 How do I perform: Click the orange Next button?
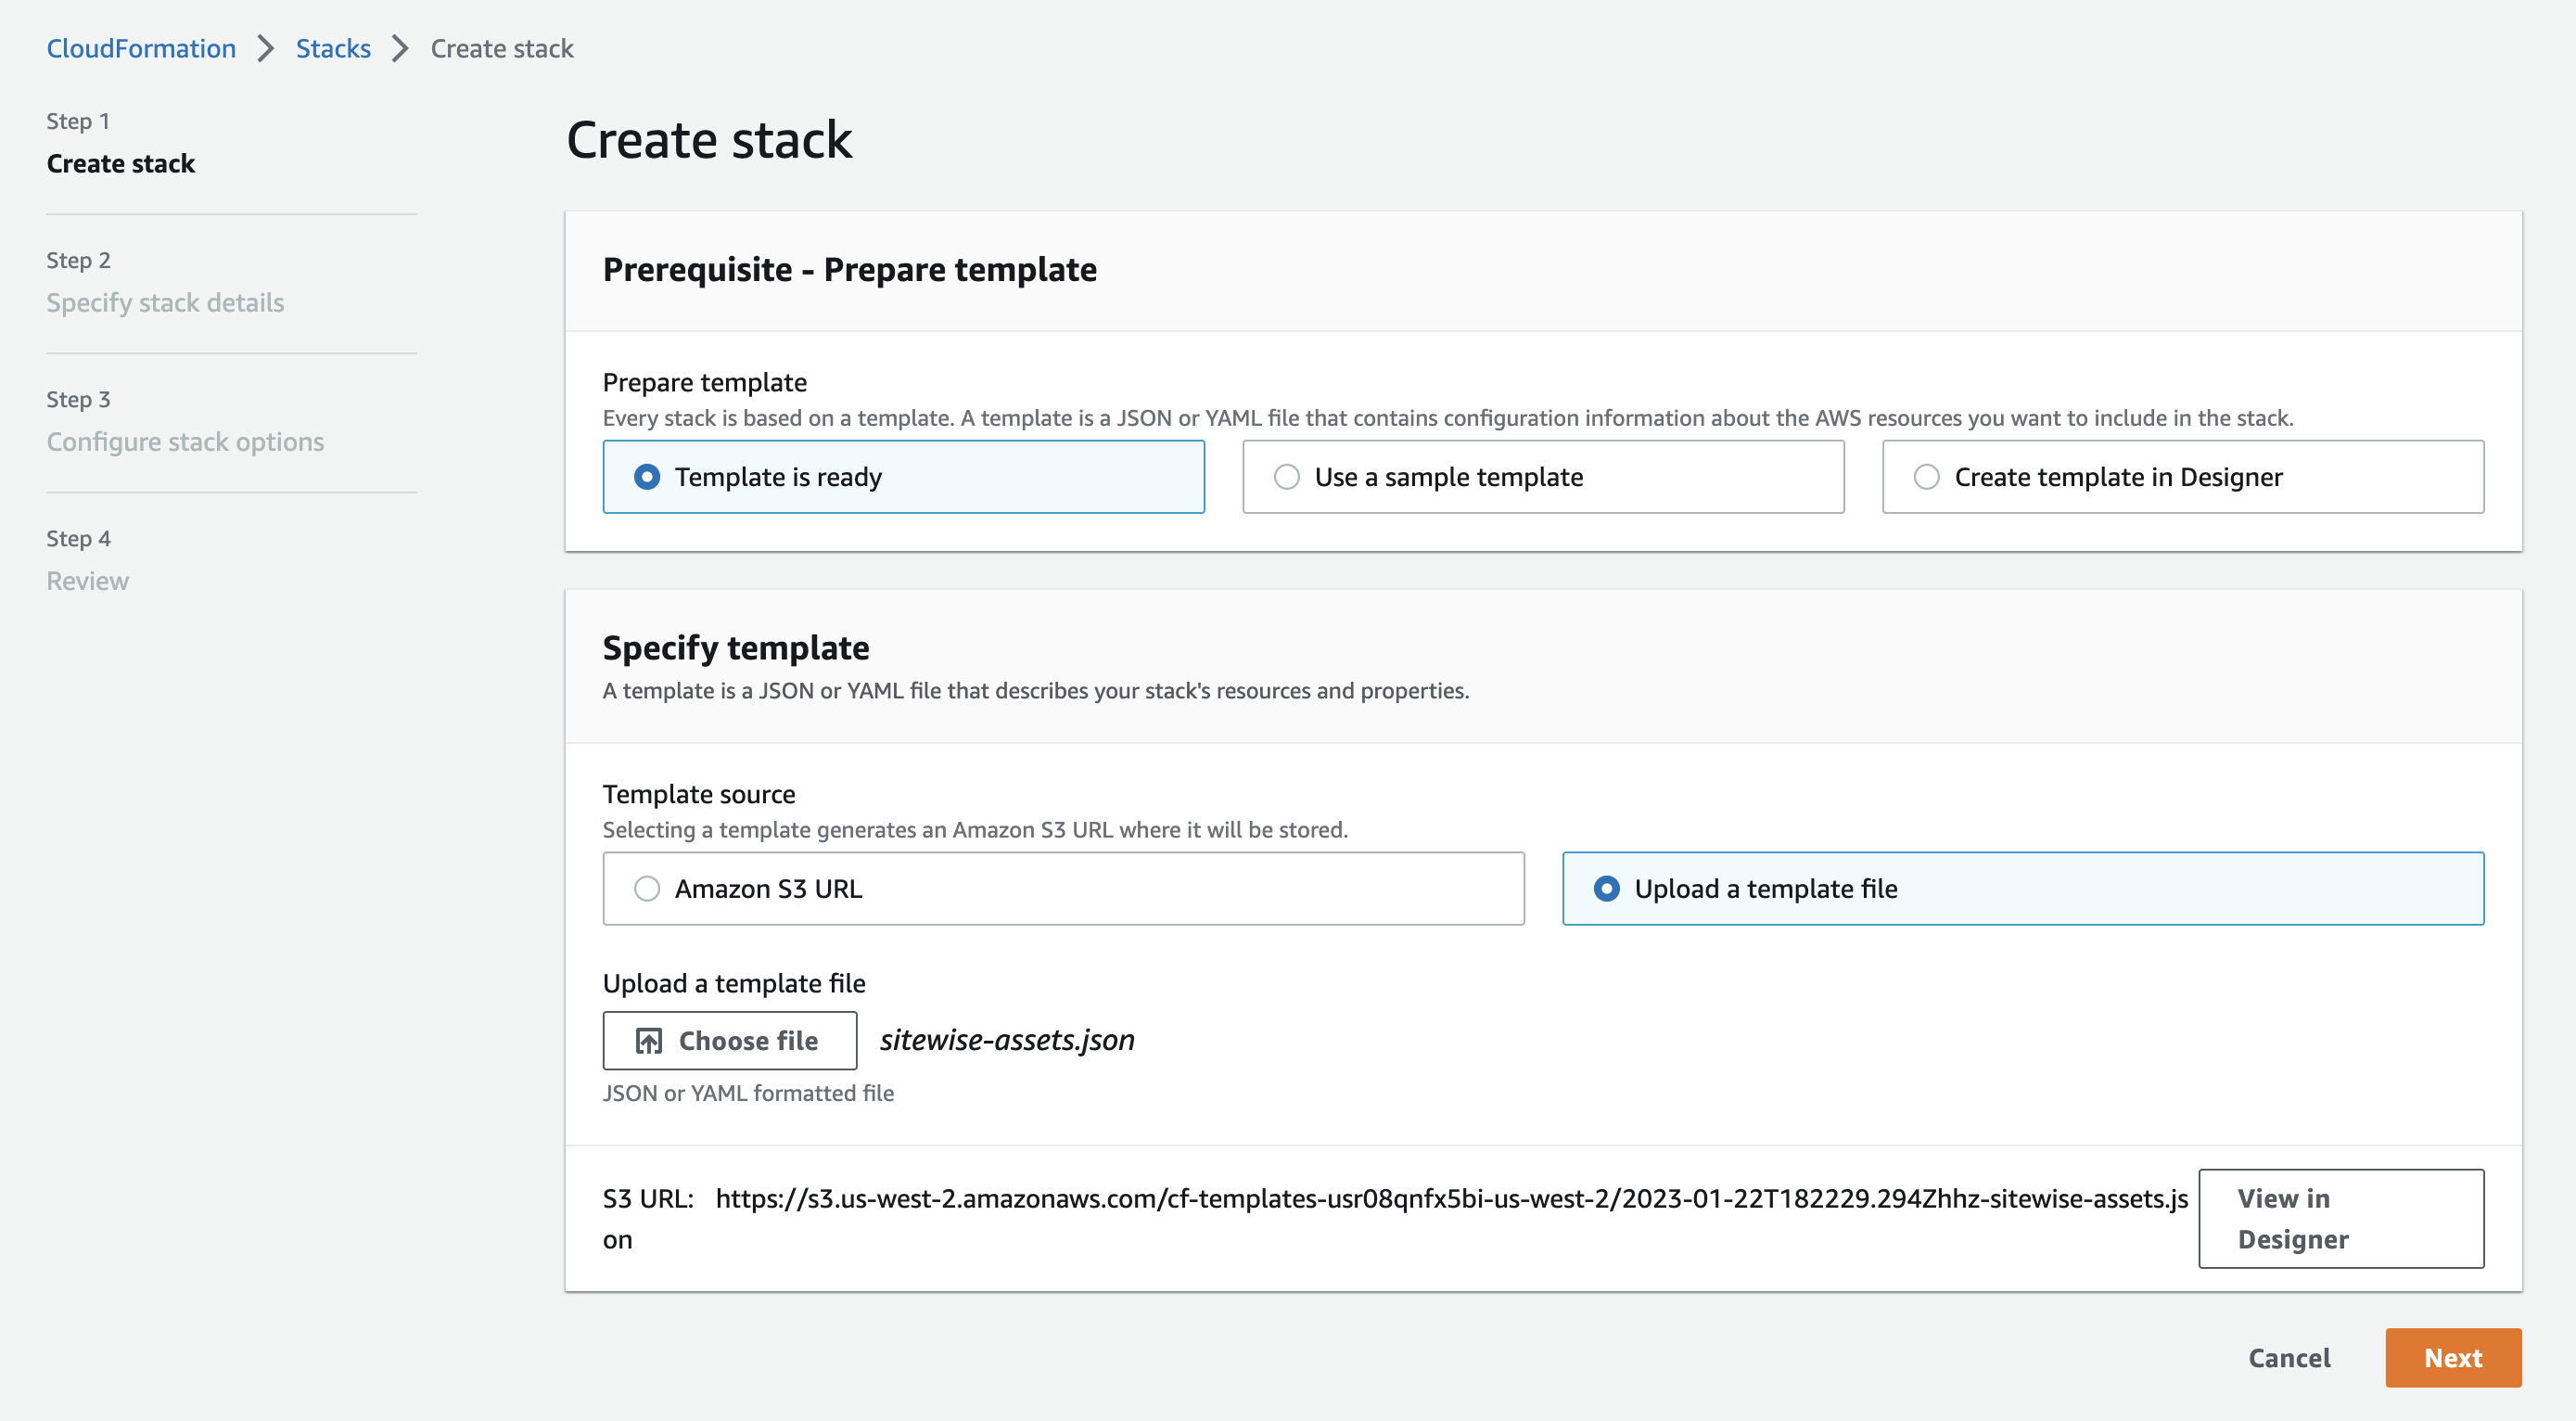[2452, 1357]
